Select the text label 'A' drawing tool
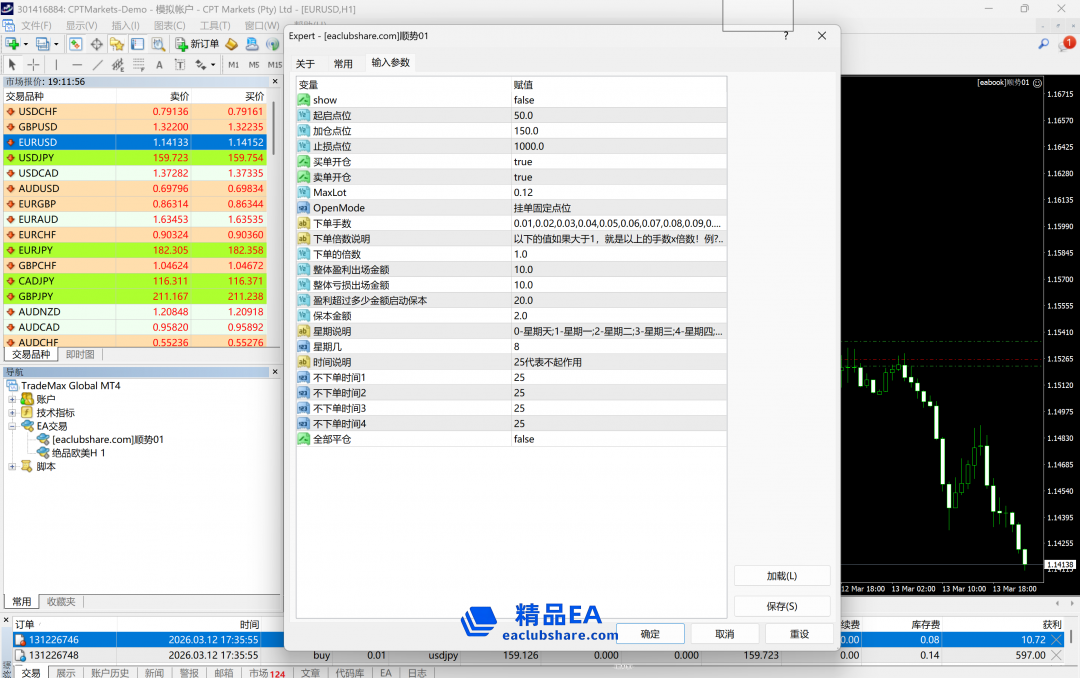Image resolution: width=1080 pixels, height=678 pixels. pos(159,65)
